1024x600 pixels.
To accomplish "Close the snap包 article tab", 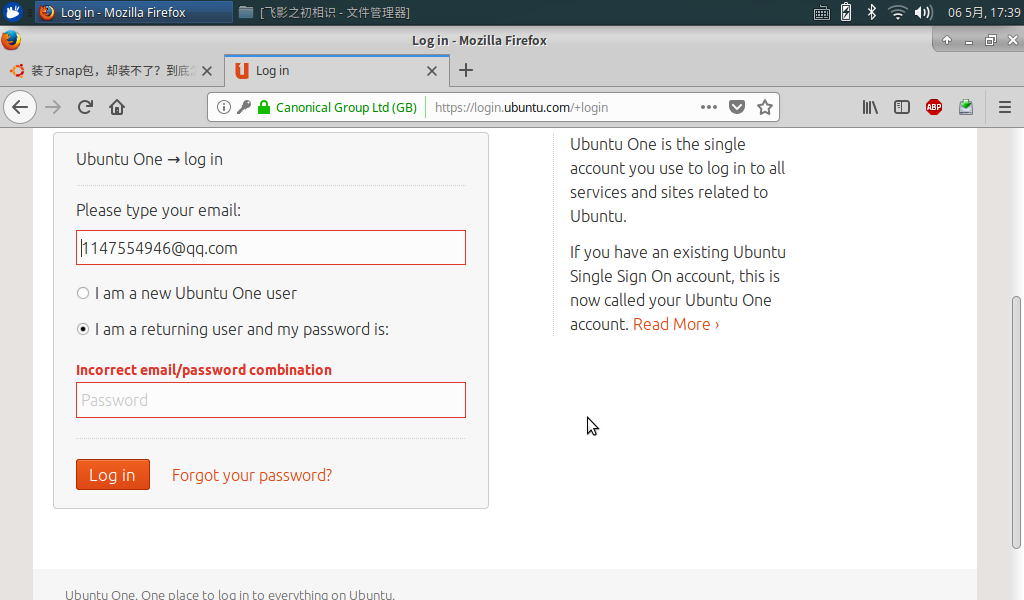I will pos(207,71).
